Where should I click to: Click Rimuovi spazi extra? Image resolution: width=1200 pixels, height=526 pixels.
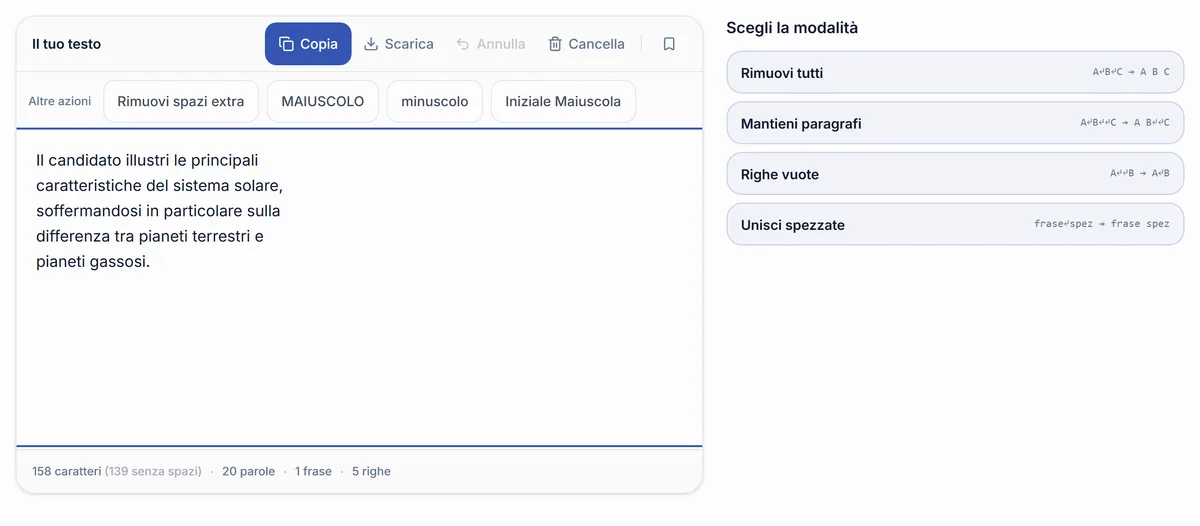click(181, 101)
